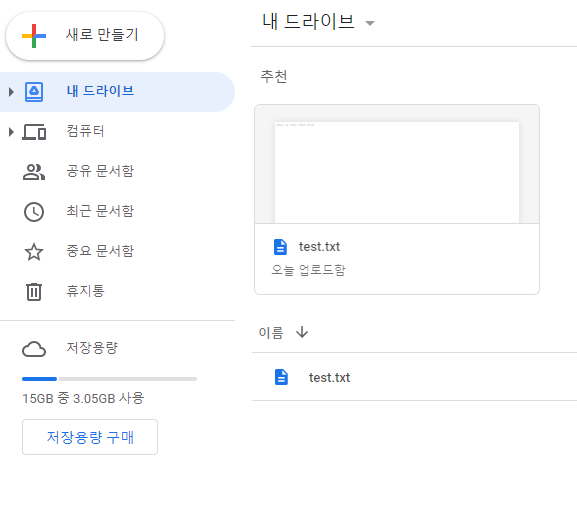
Task: Open 중요 문서함
Action: (x=100, y=251)
